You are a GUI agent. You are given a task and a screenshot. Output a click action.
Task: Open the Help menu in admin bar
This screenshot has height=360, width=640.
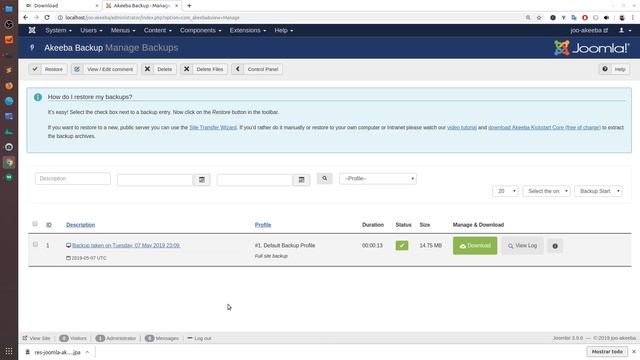(284, 30)
